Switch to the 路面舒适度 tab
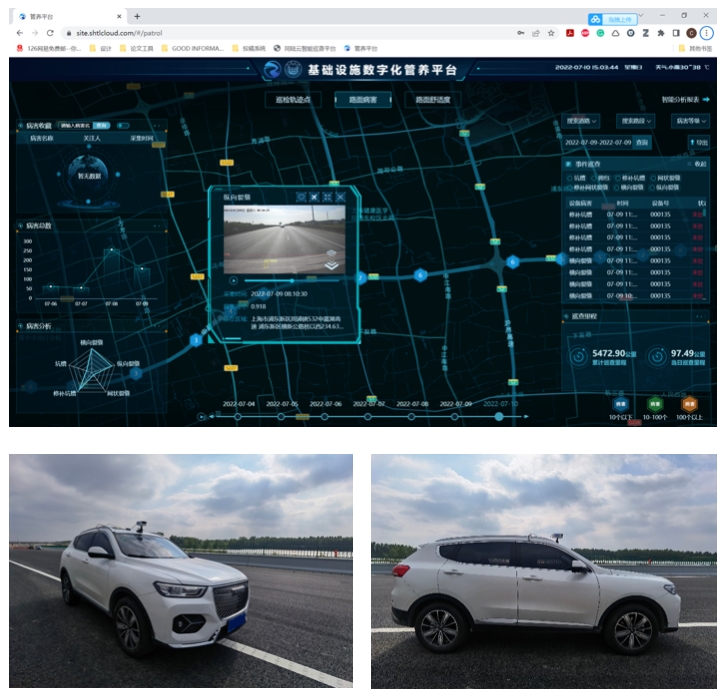The width and height of the screenshot is (725, 696). click(x=432, y=99)
